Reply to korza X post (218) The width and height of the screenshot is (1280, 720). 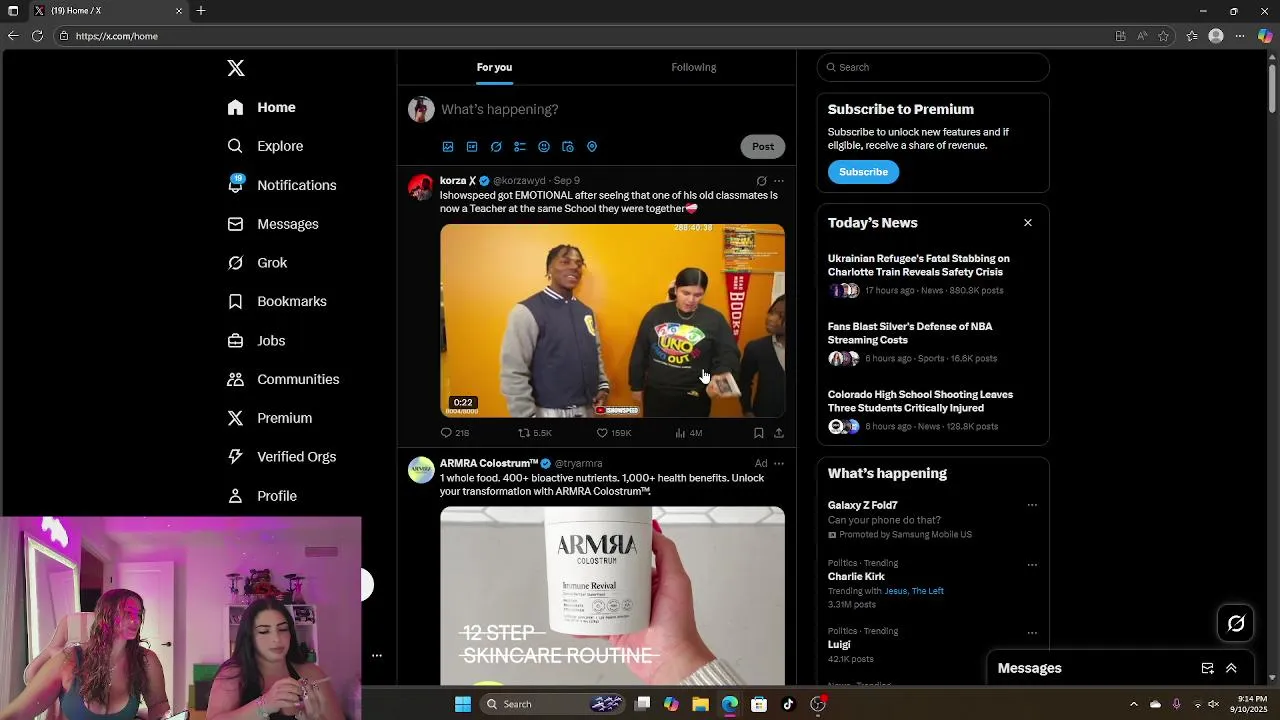coord(455,433)
